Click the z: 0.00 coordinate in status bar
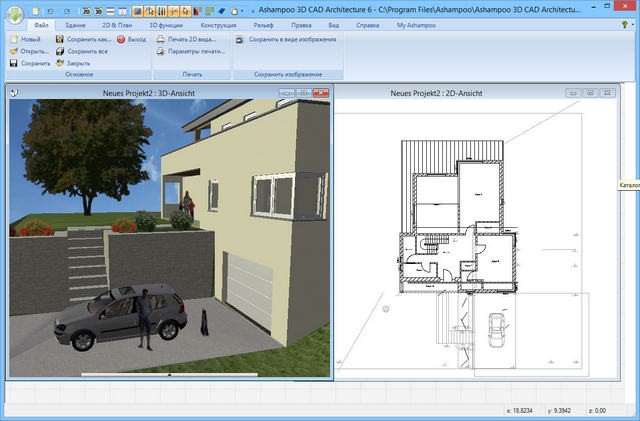This screenshot has width=640, height=421. point(598,410)
